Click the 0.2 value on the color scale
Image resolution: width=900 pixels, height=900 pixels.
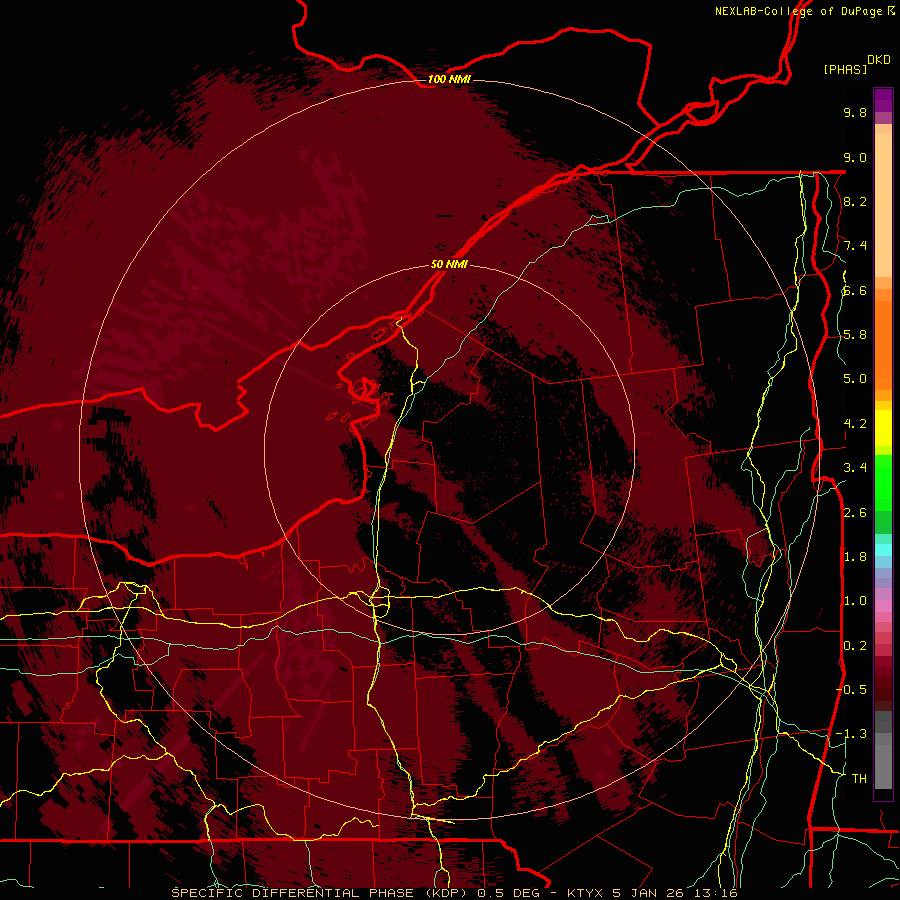point(855,645)
